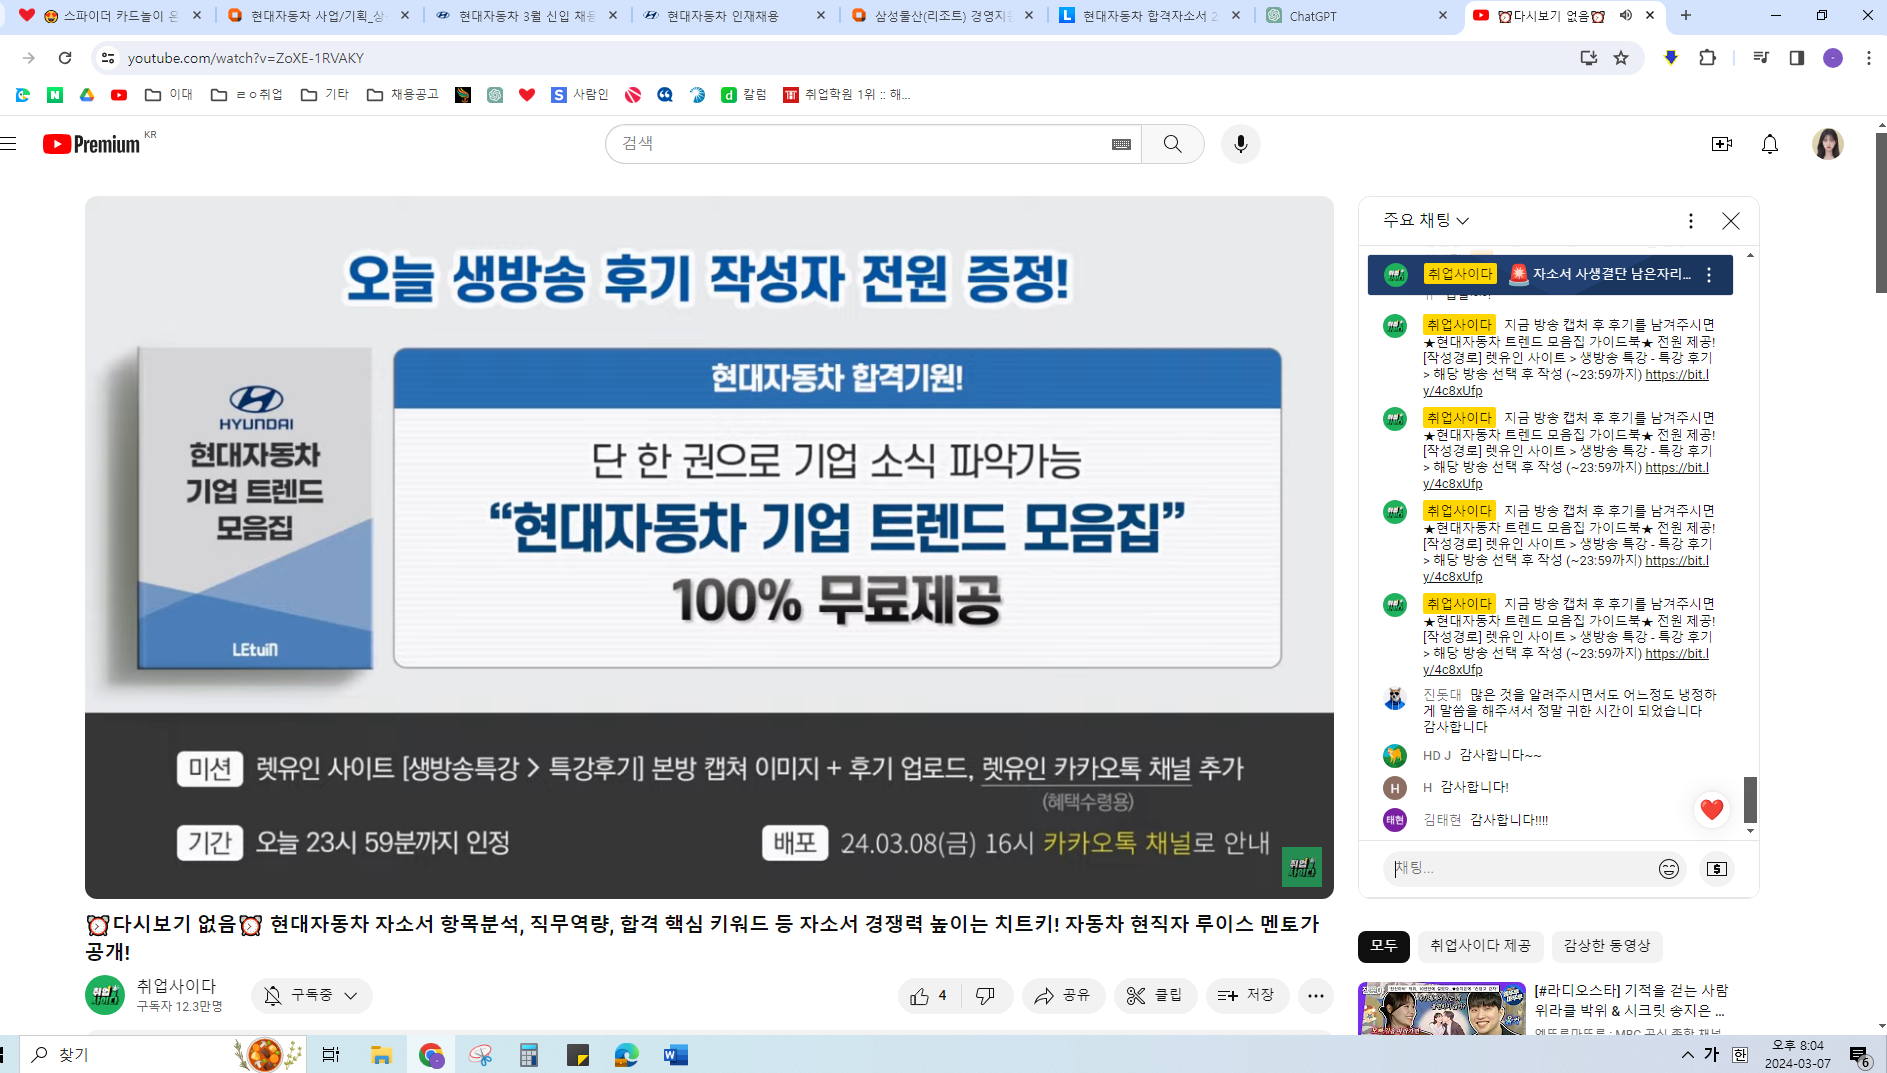
Task: Open the Extensions puzzle menu
Action: (1707, 58)
